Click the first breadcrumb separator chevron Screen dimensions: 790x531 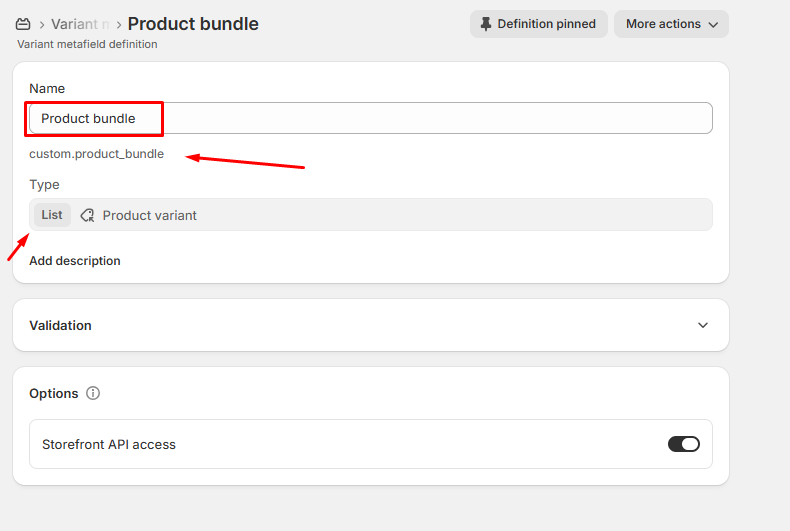click(x=42, y=25)
